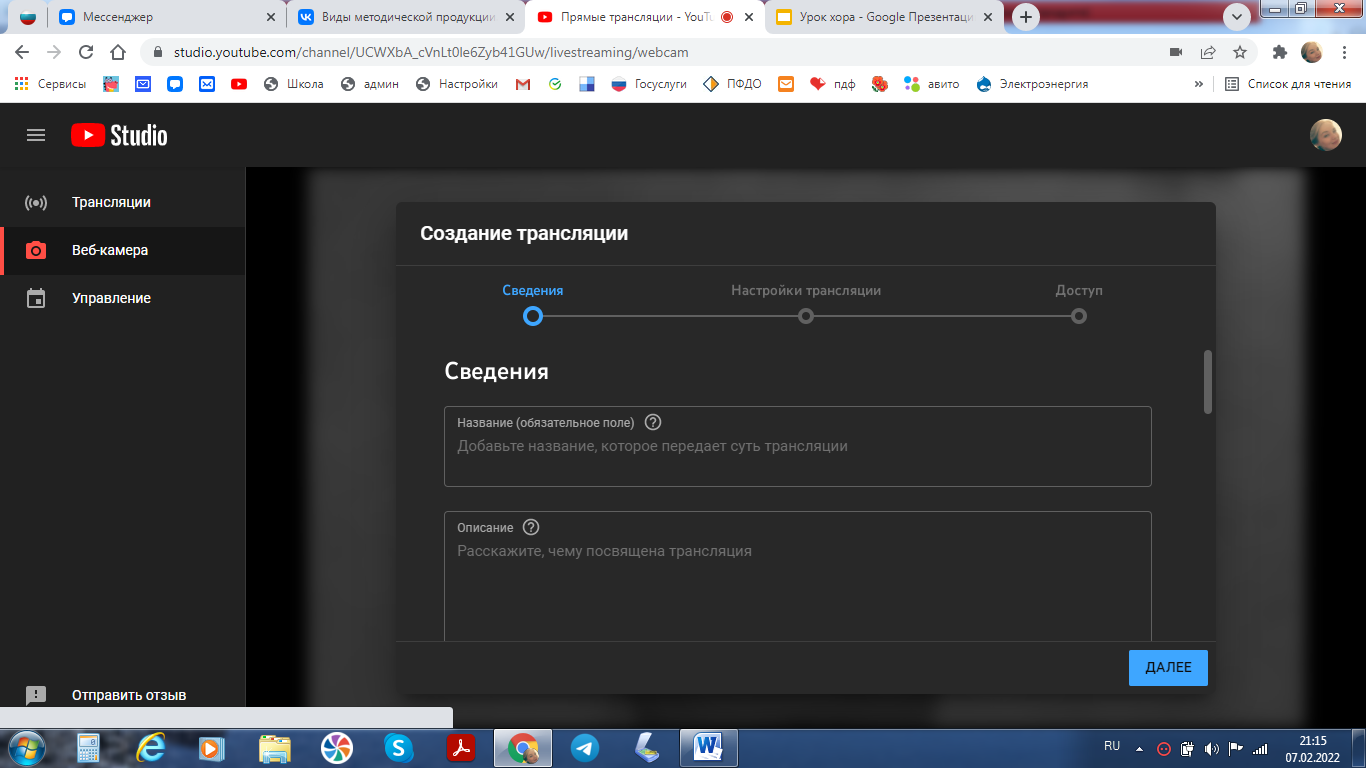Click the dialog vertical scrollbar
The image size is (1366, 768).
point(1208,381)
